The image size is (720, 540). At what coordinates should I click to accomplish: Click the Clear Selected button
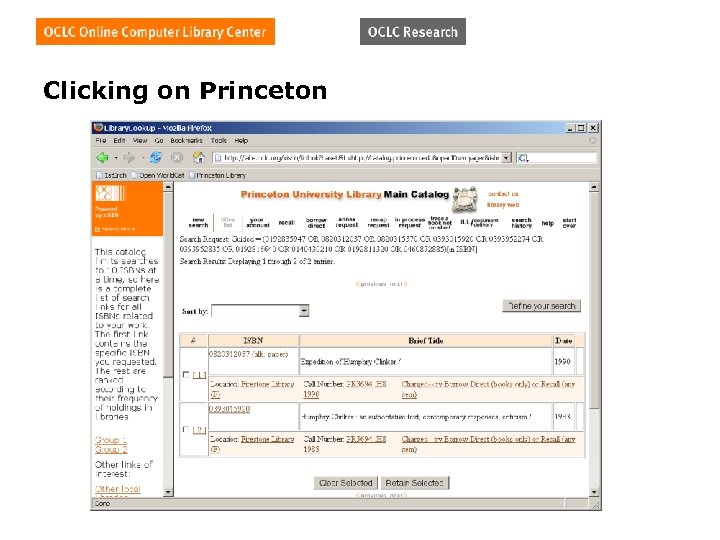pyautogui.click(x=346, y=483)
